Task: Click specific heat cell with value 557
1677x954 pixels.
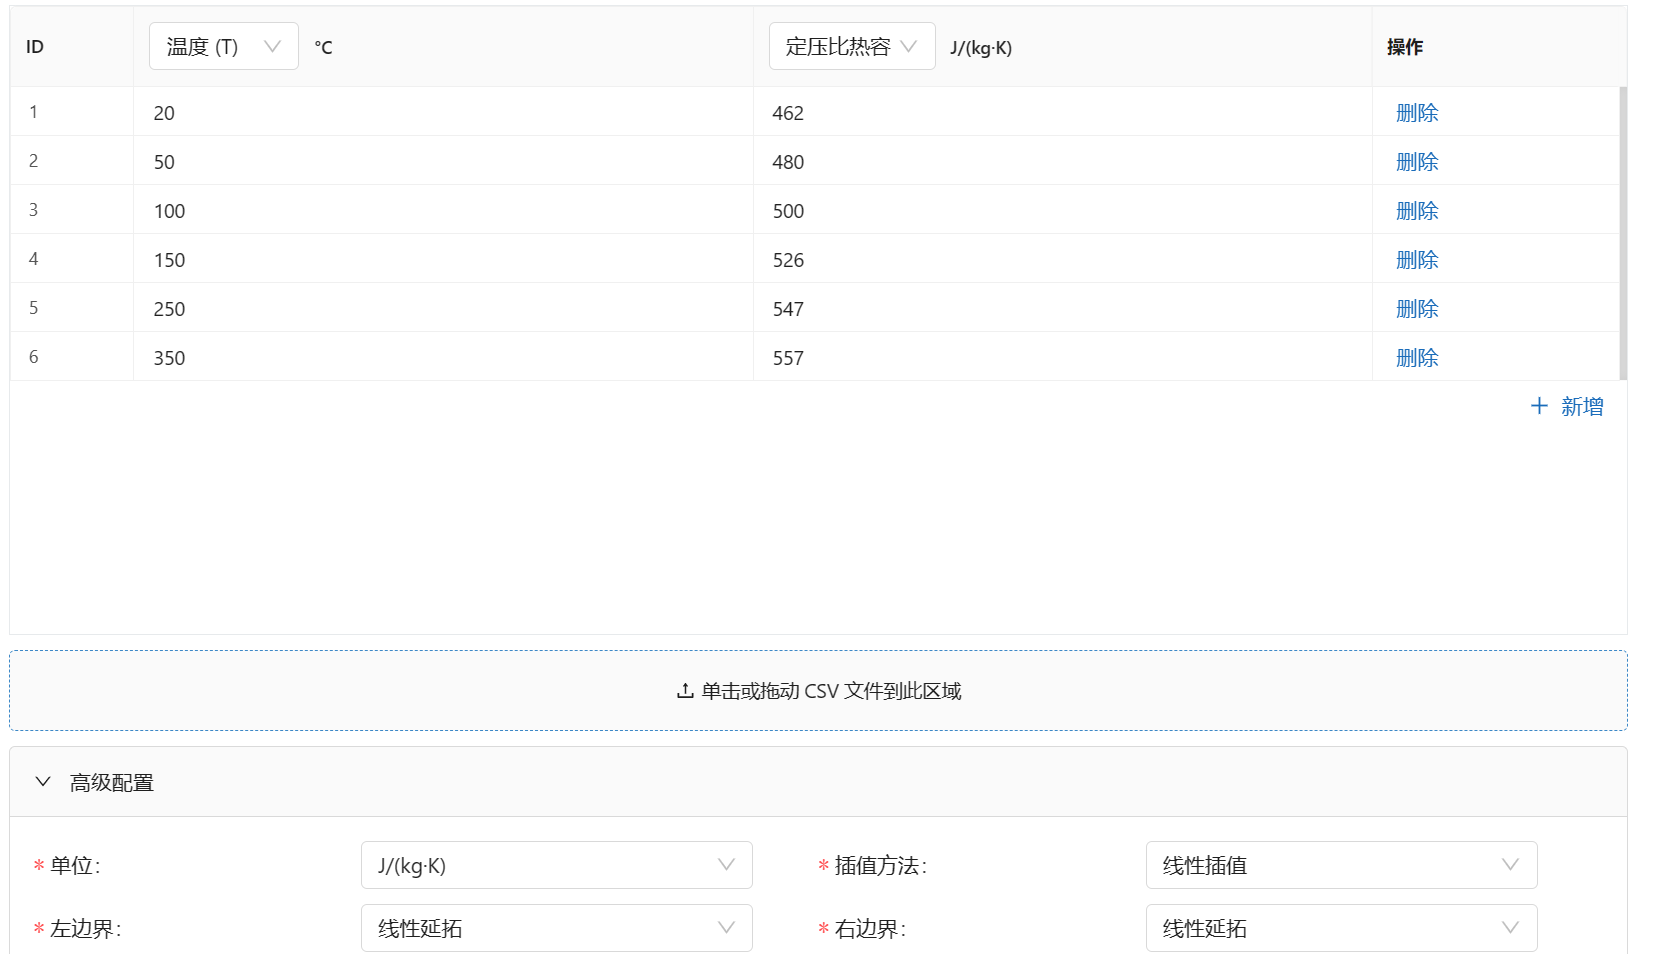Action: pos(1062,357)
